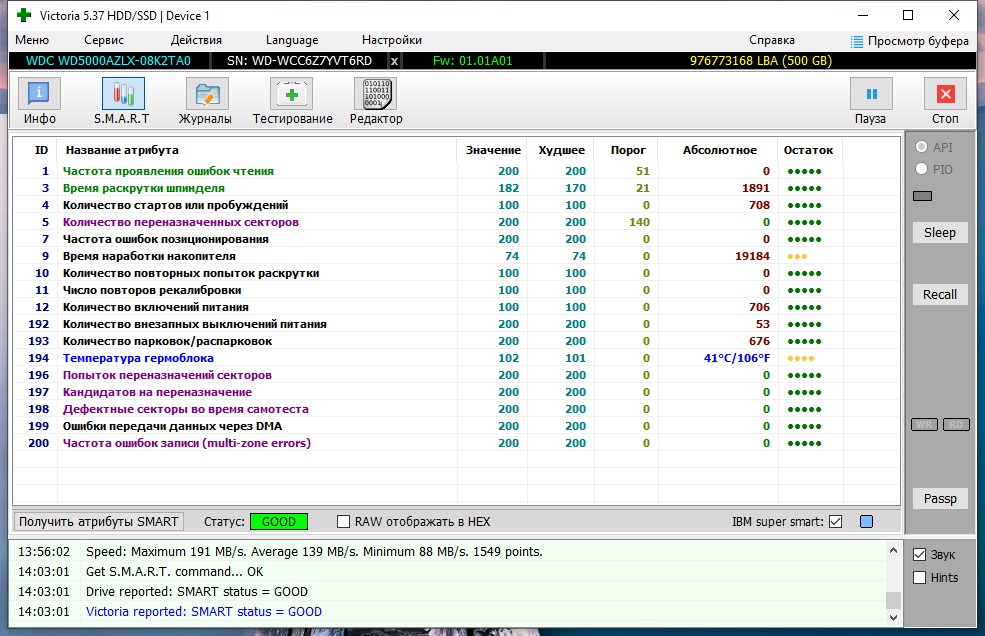Click the Значение column header
This screenshot has height=636, width=985.
492,150
